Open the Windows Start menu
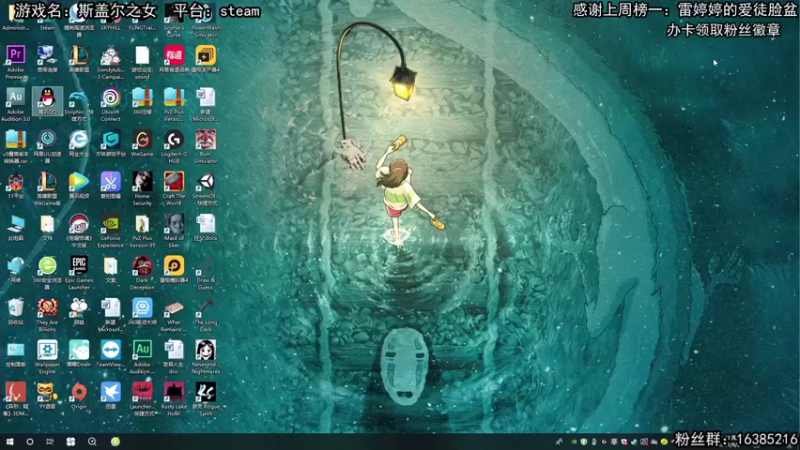 [x=10, y=442]
